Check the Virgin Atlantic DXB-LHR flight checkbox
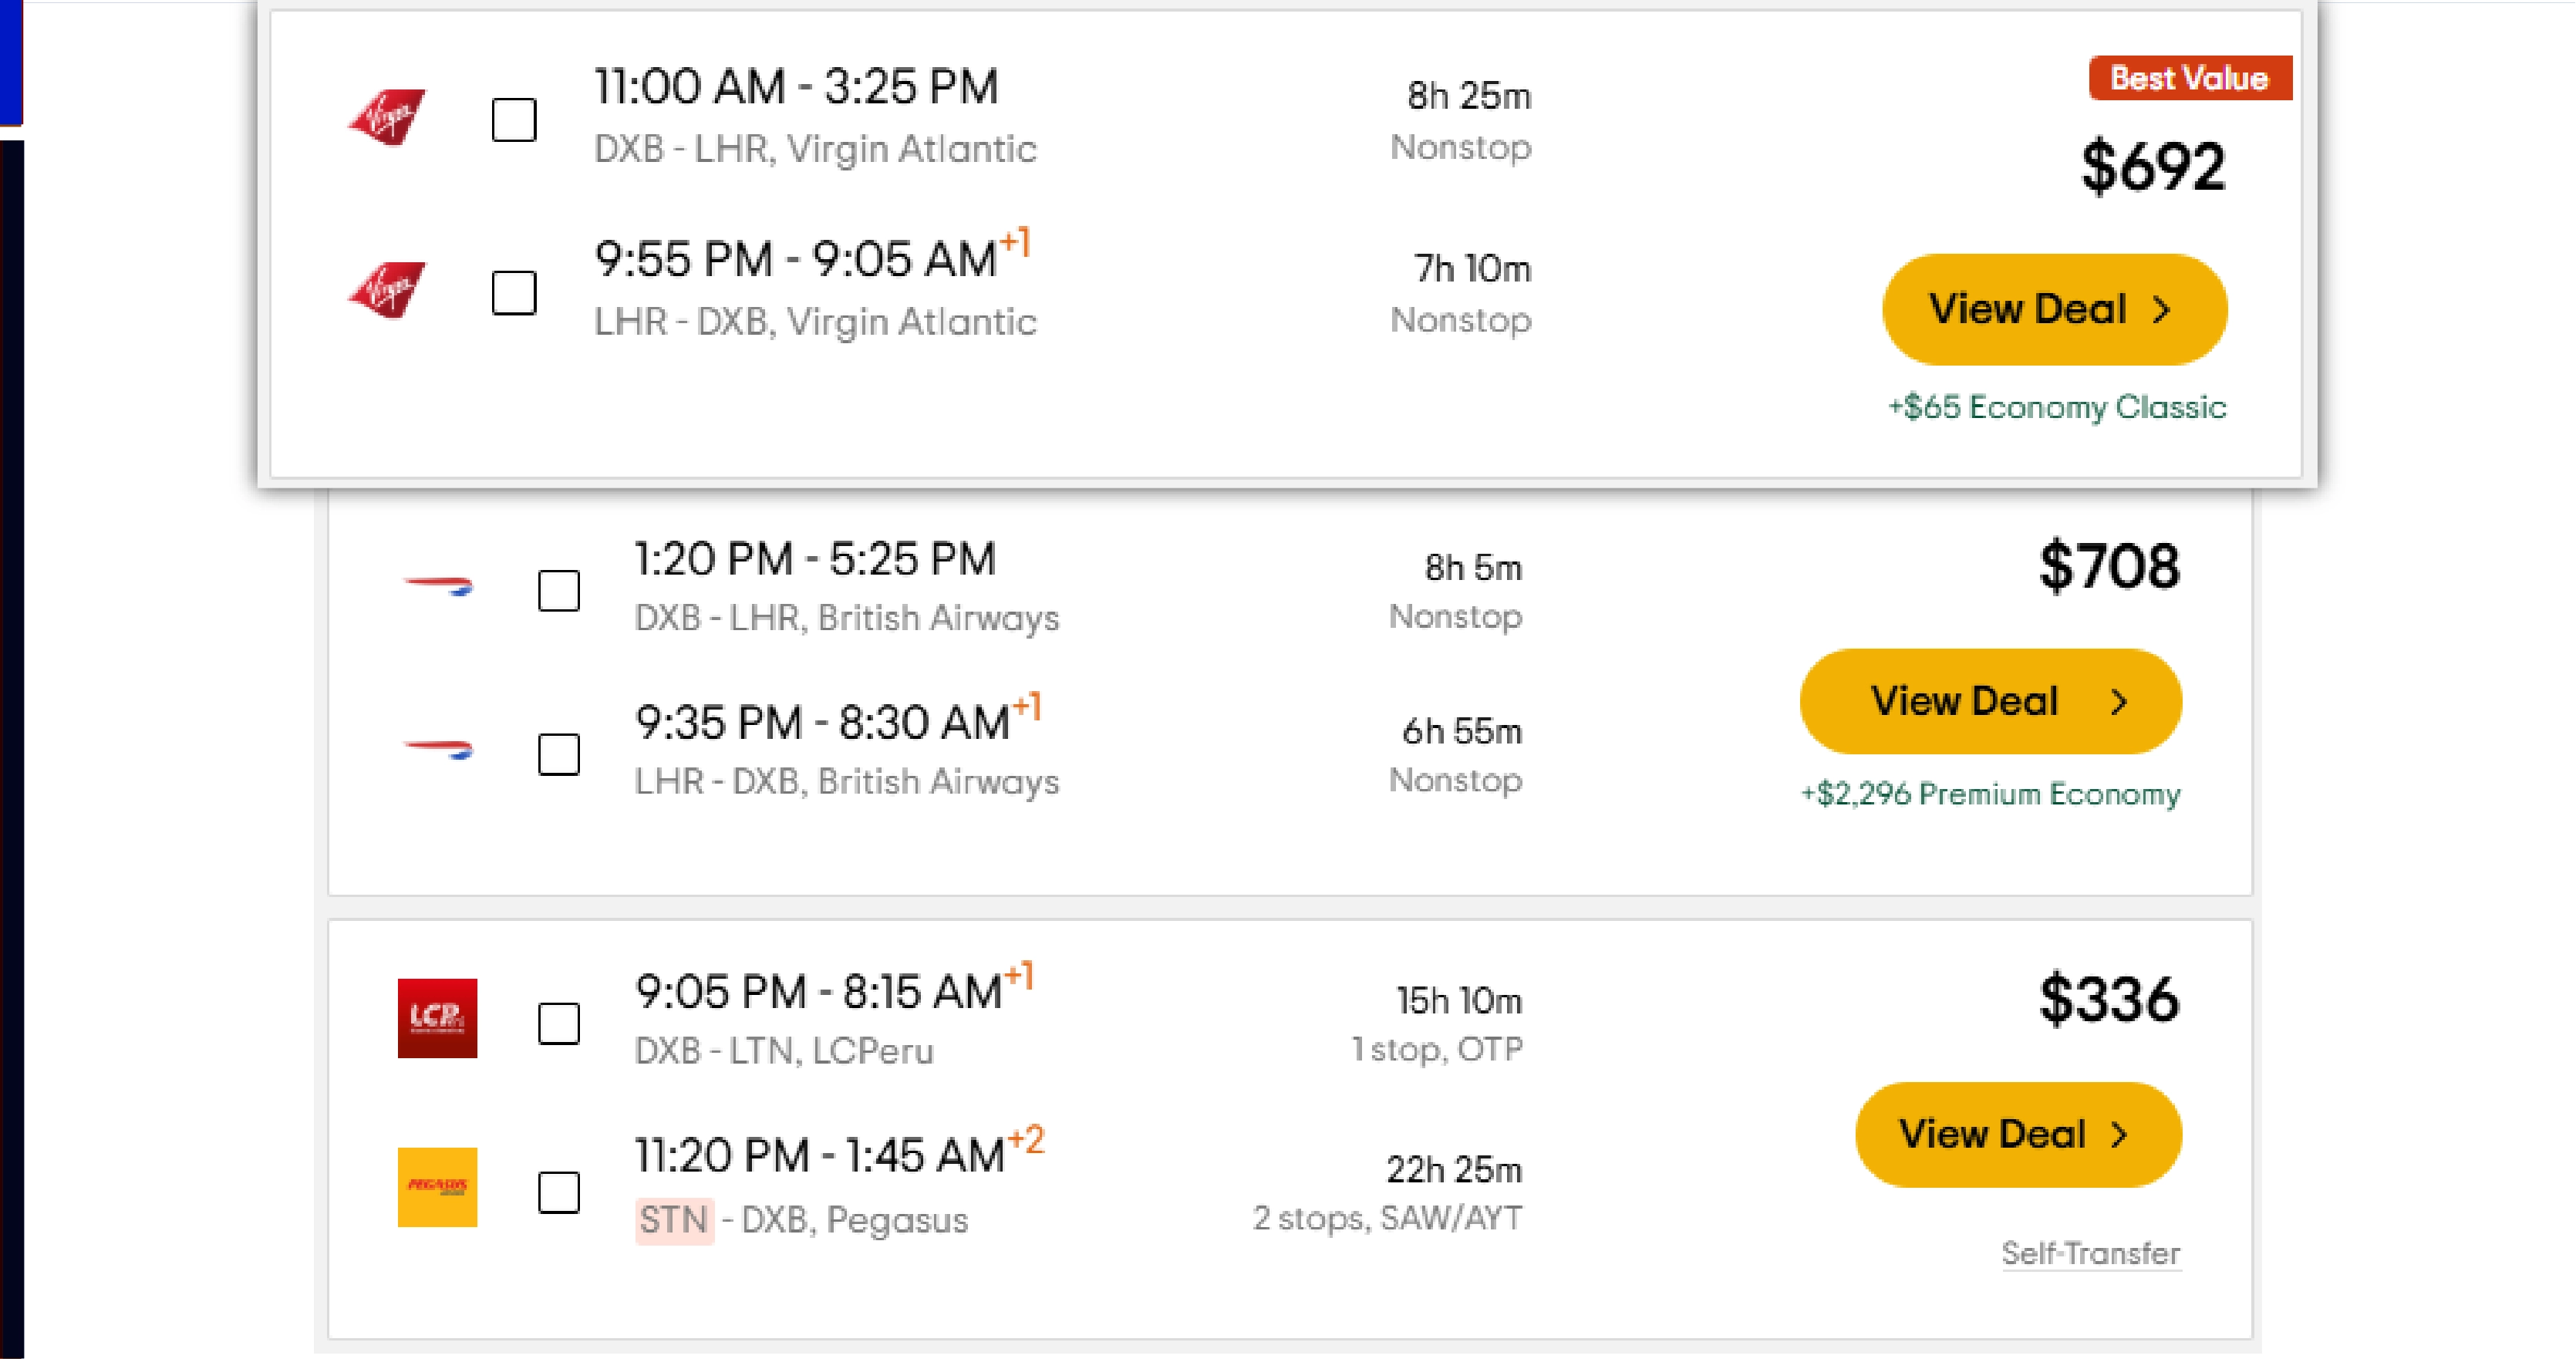2576x1359 pixels. (514, 119)
